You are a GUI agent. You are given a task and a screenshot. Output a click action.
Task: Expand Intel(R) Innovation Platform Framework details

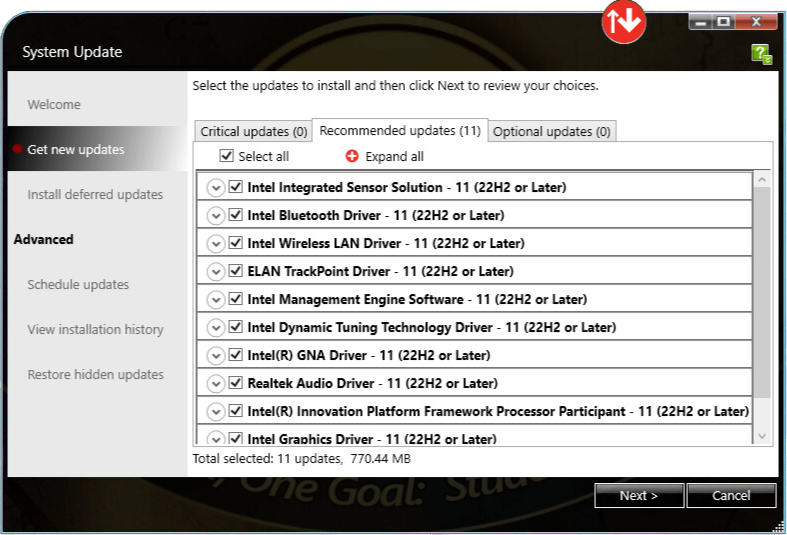pos(216,412)
